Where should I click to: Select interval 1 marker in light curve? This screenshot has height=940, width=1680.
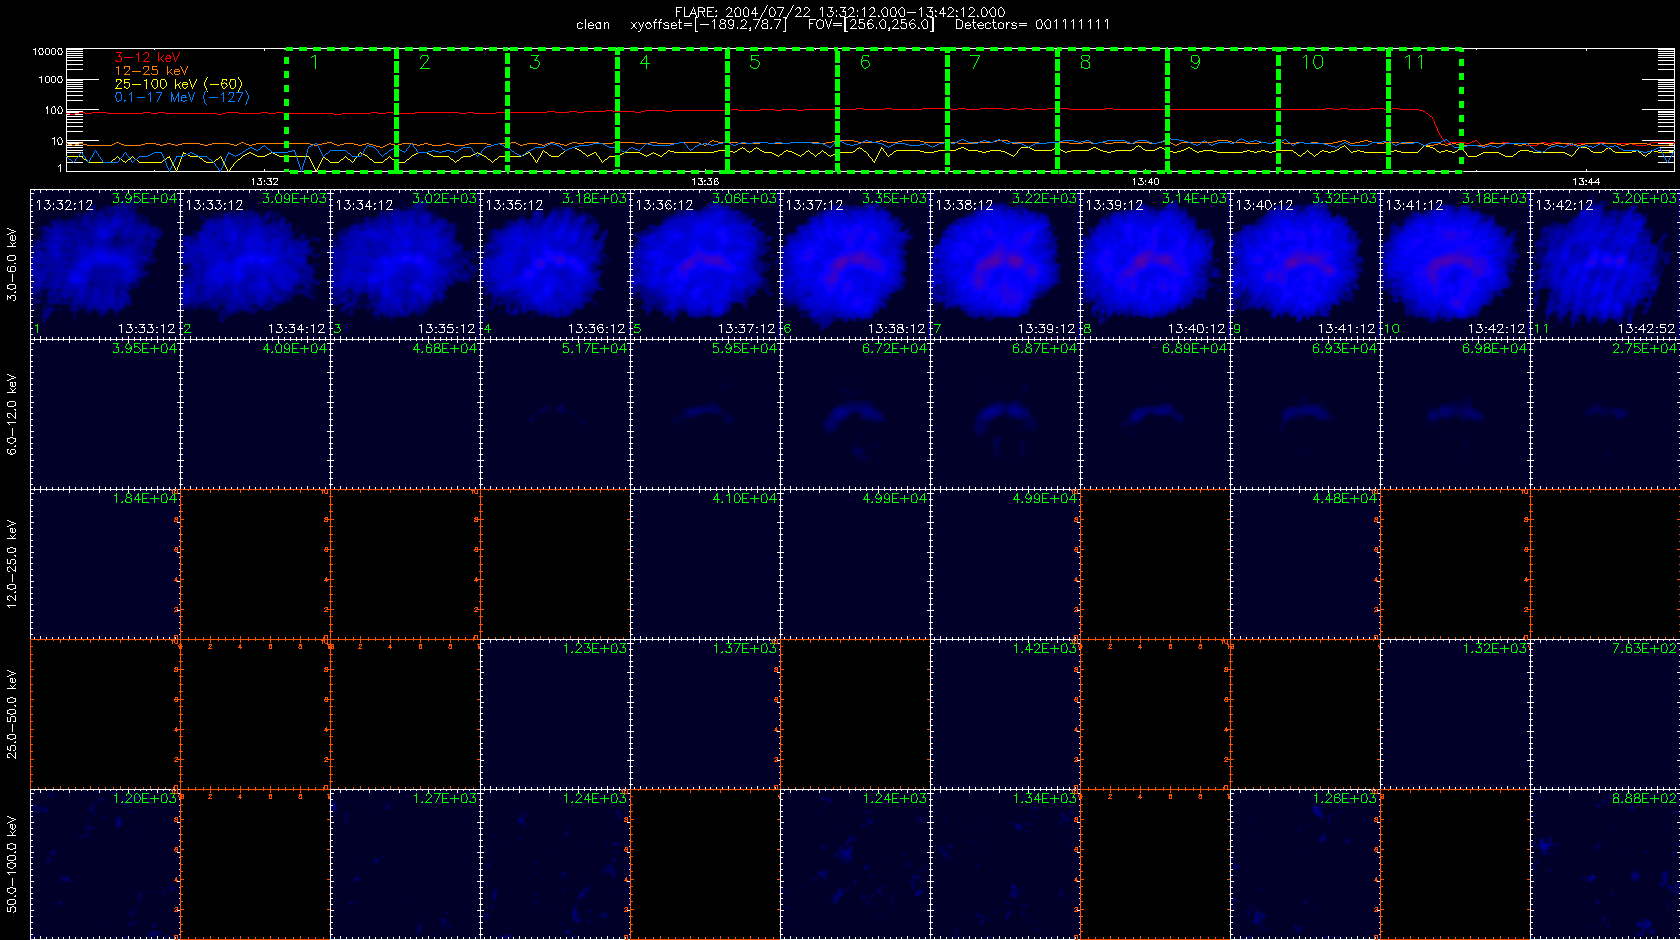314,63
